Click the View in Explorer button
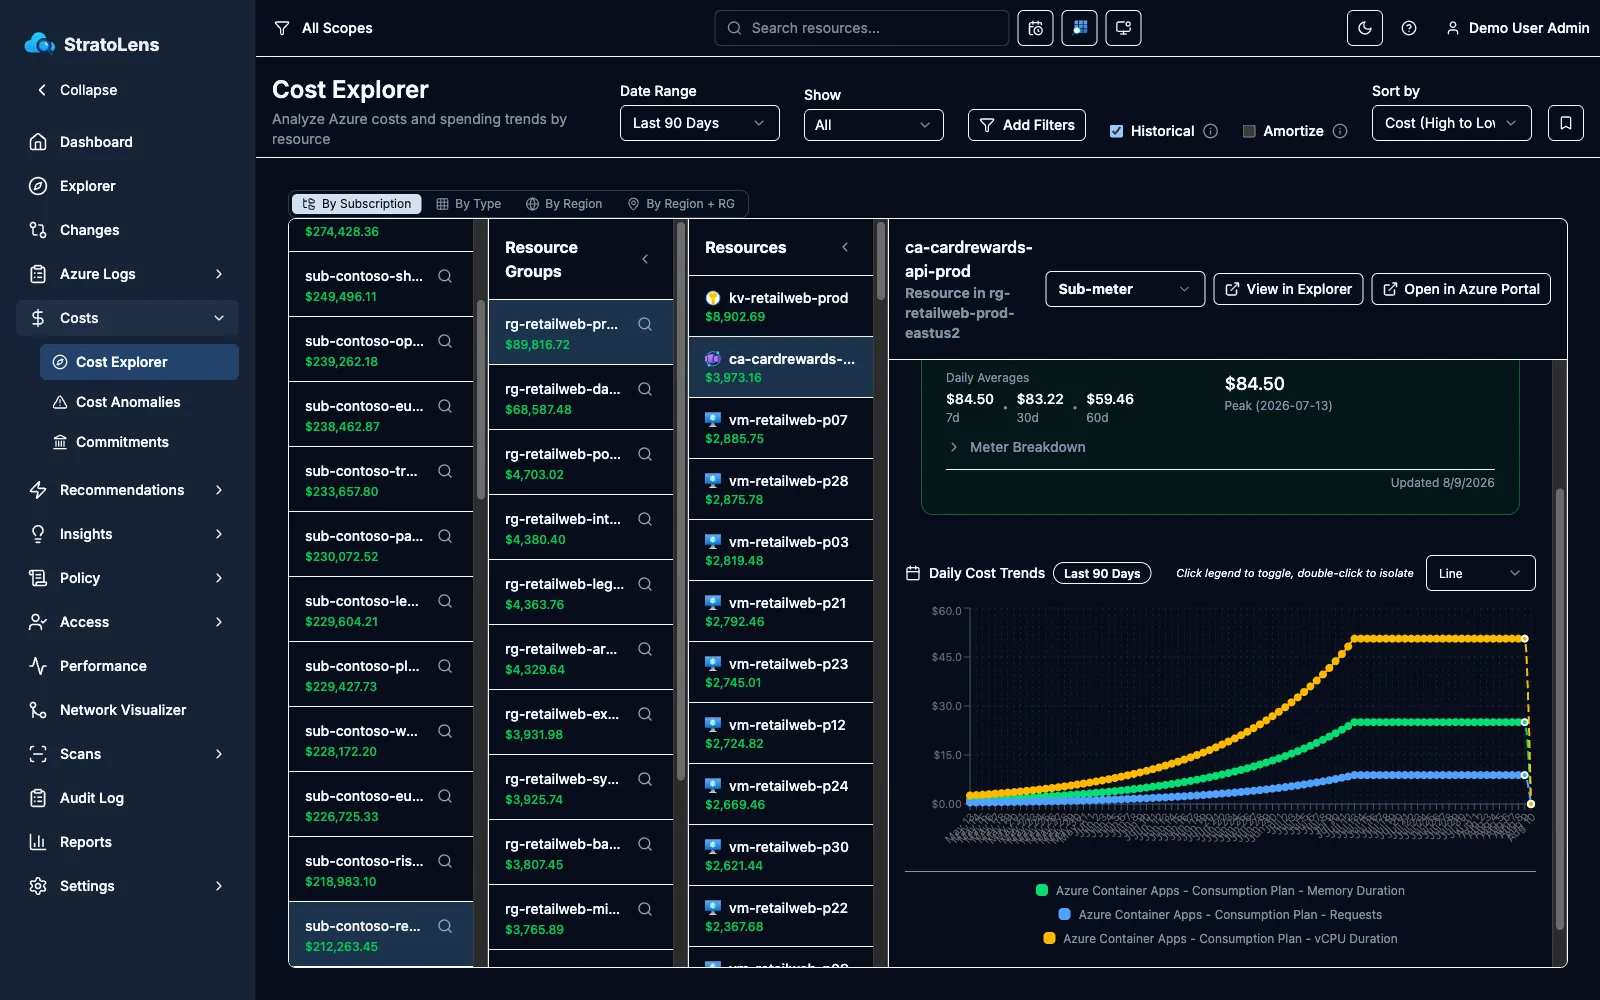This screenshot has height=1000, width=1600. coord(1289,289)
